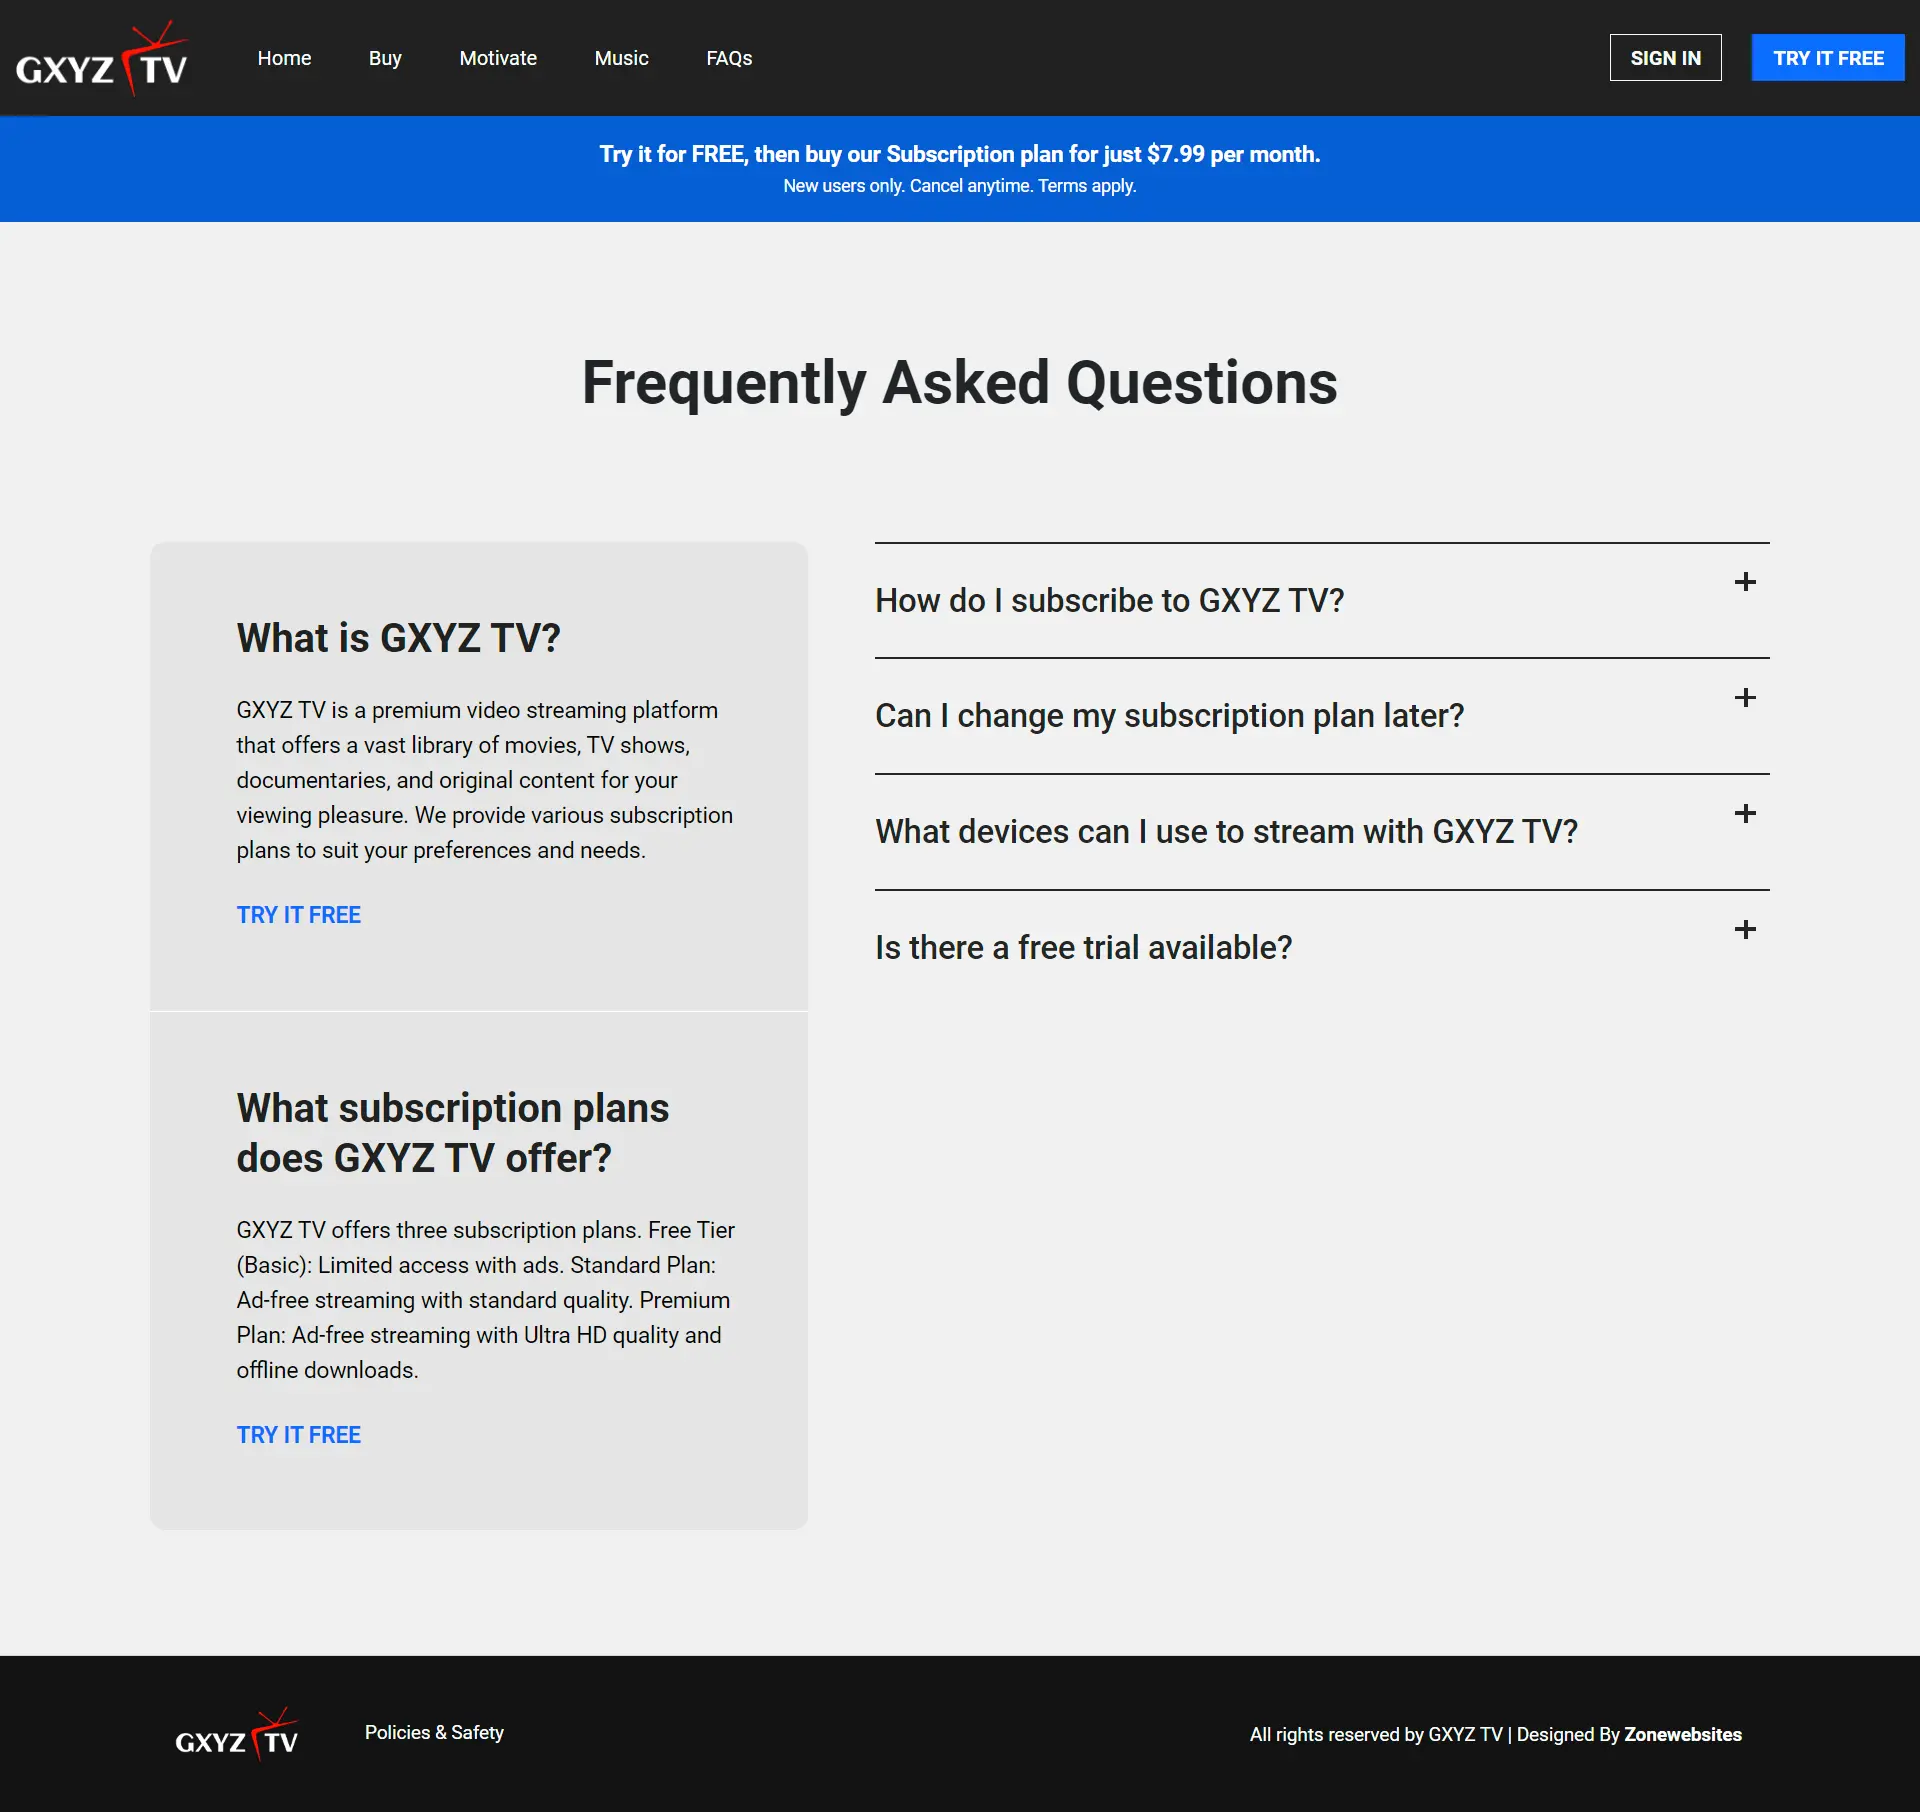Click TRY IT FREE under subscription plans card
Image resolution: width=1920 pixels, height=1812 pixels.
[x=298, y=1435]
